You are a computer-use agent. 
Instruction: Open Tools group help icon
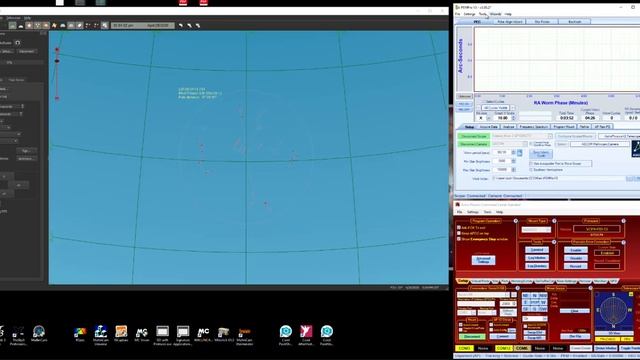click(554, 242)
